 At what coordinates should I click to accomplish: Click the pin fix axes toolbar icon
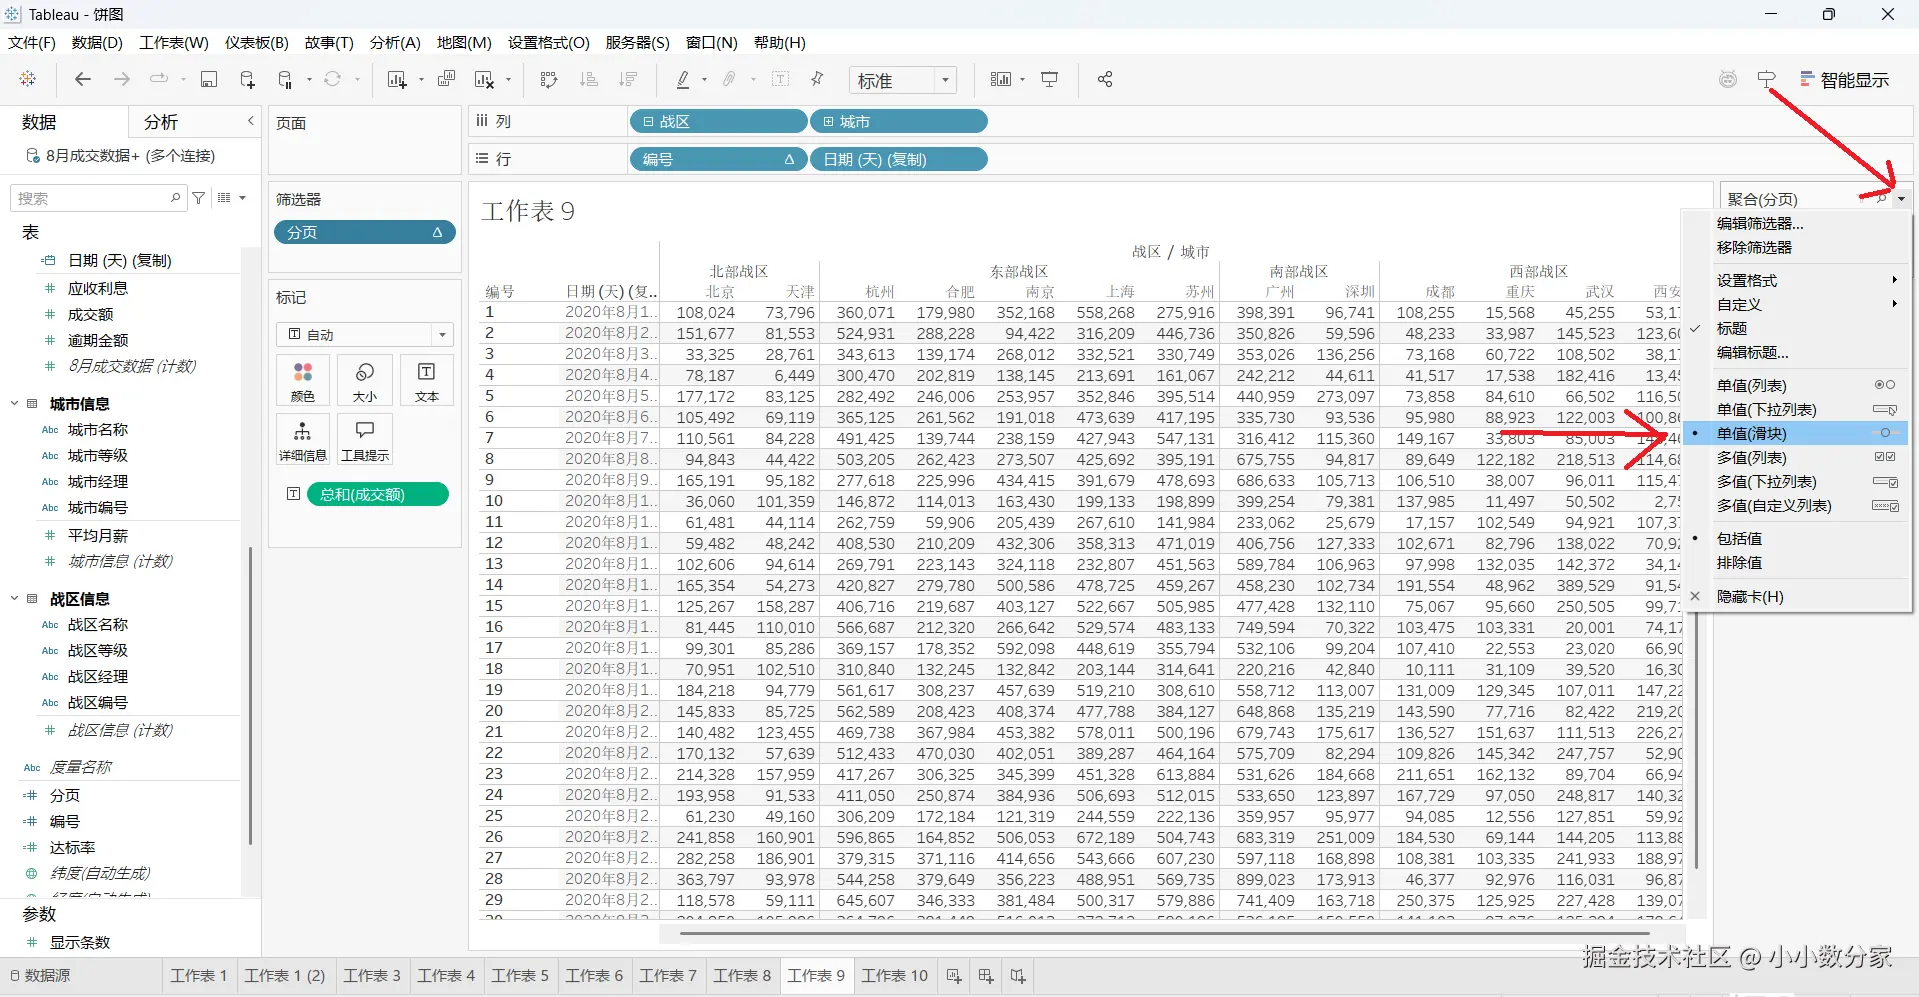[817, 79]
